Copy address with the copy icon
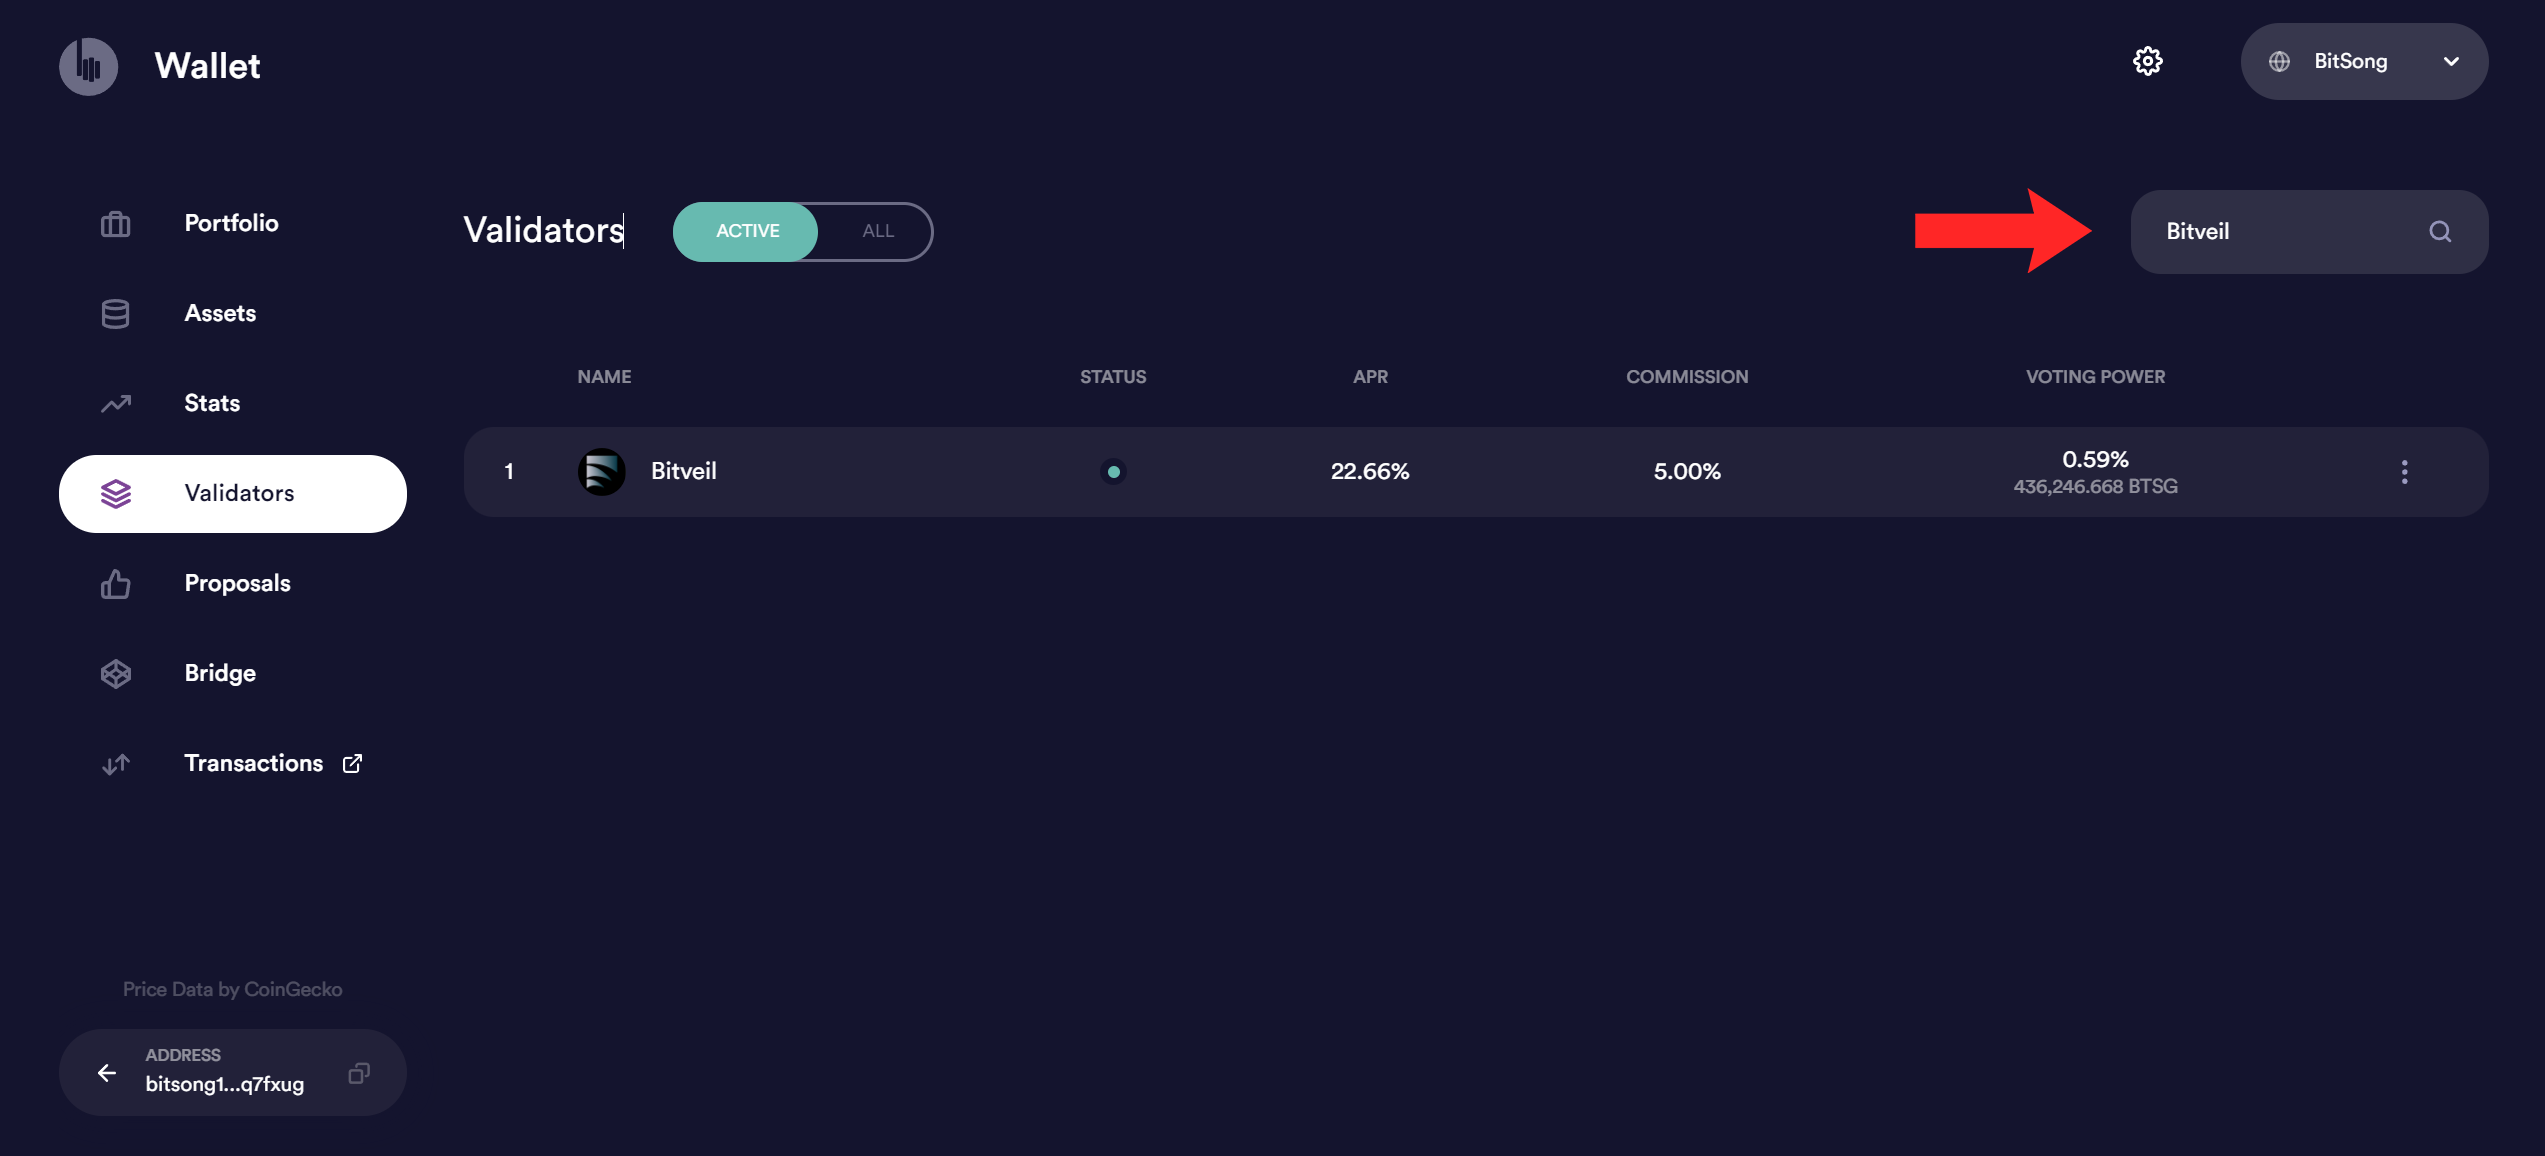This screenshot has height=1156, width=2545. click(x=359, y=1073)
